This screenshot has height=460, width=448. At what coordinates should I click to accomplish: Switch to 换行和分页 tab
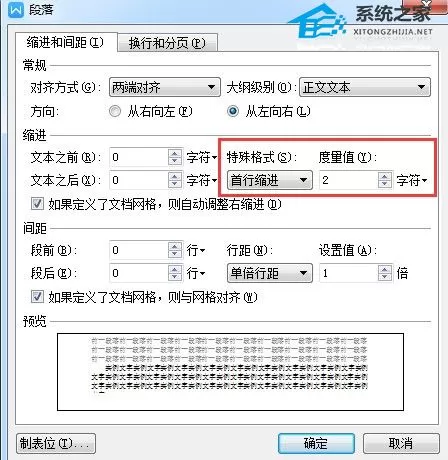tap(167, 43)
